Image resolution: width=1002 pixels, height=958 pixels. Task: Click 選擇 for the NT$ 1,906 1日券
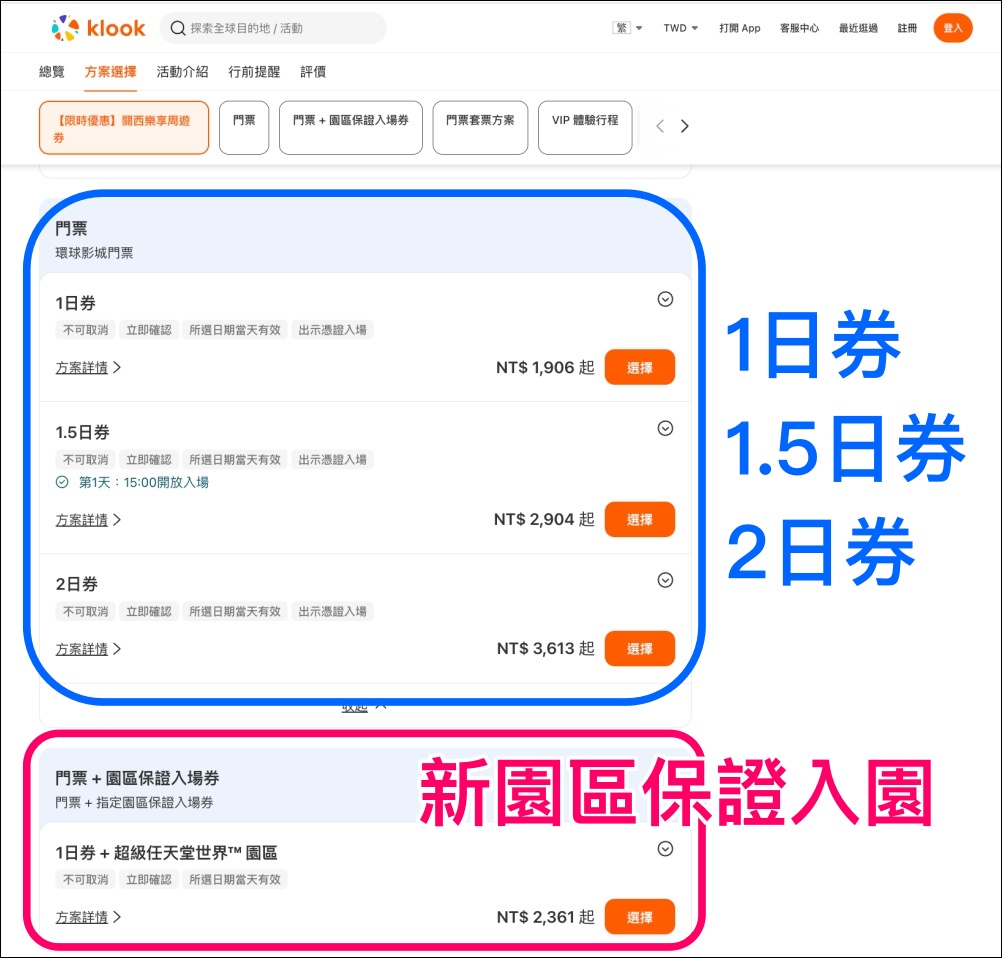[640, 367]
